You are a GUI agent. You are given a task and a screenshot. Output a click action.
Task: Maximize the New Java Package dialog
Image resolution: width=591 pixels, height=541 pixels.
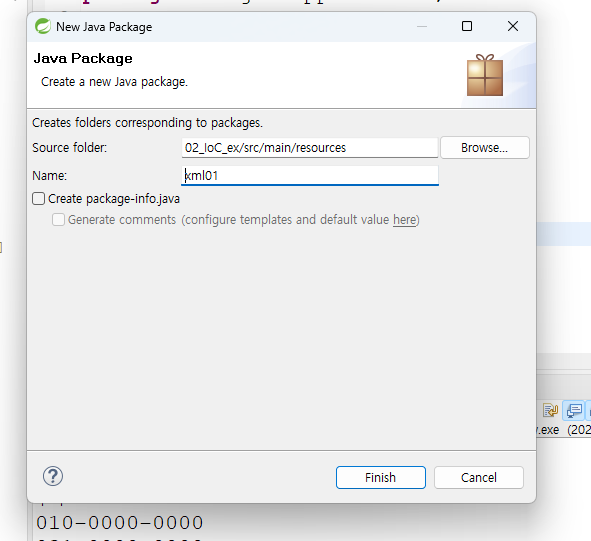click(467, 26)
